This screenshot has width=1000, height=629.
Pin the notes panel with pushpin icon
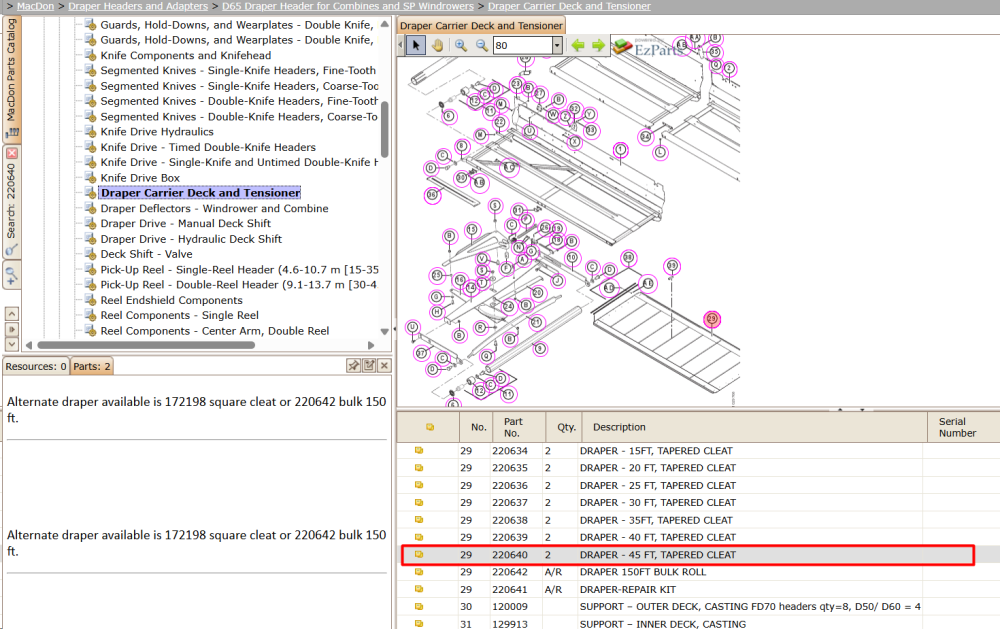[353, 366]
